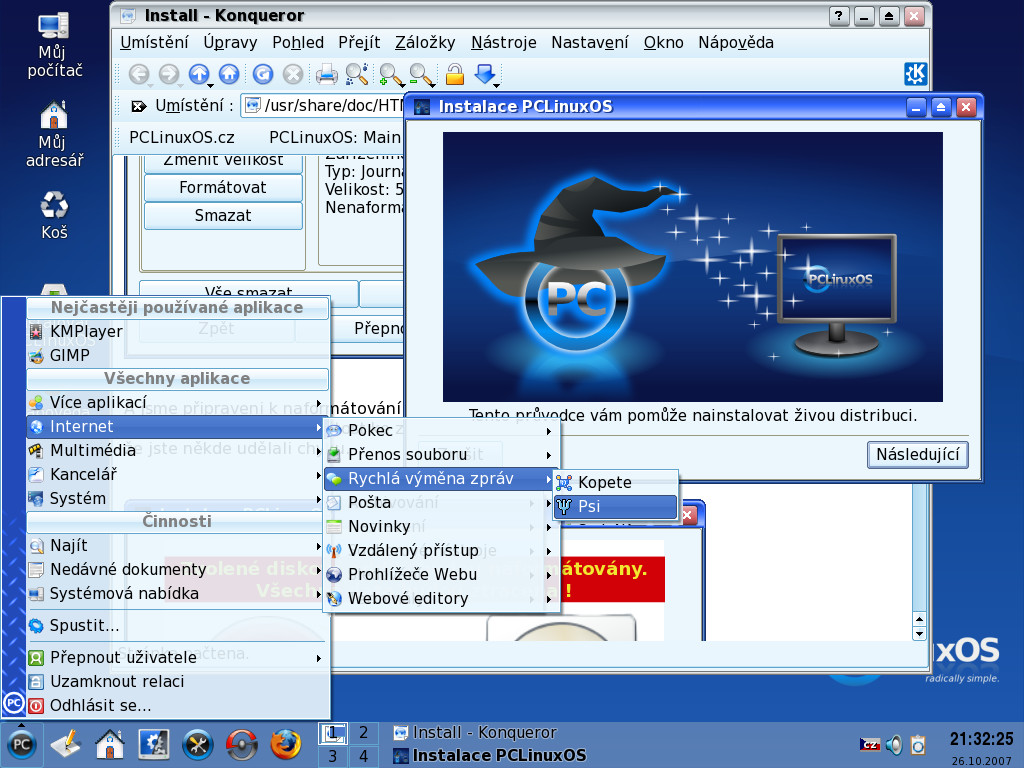The image size is (1024, 768).
Task: Open the Prohlížeče Webu menu entry
Action: tap(442, 575)
